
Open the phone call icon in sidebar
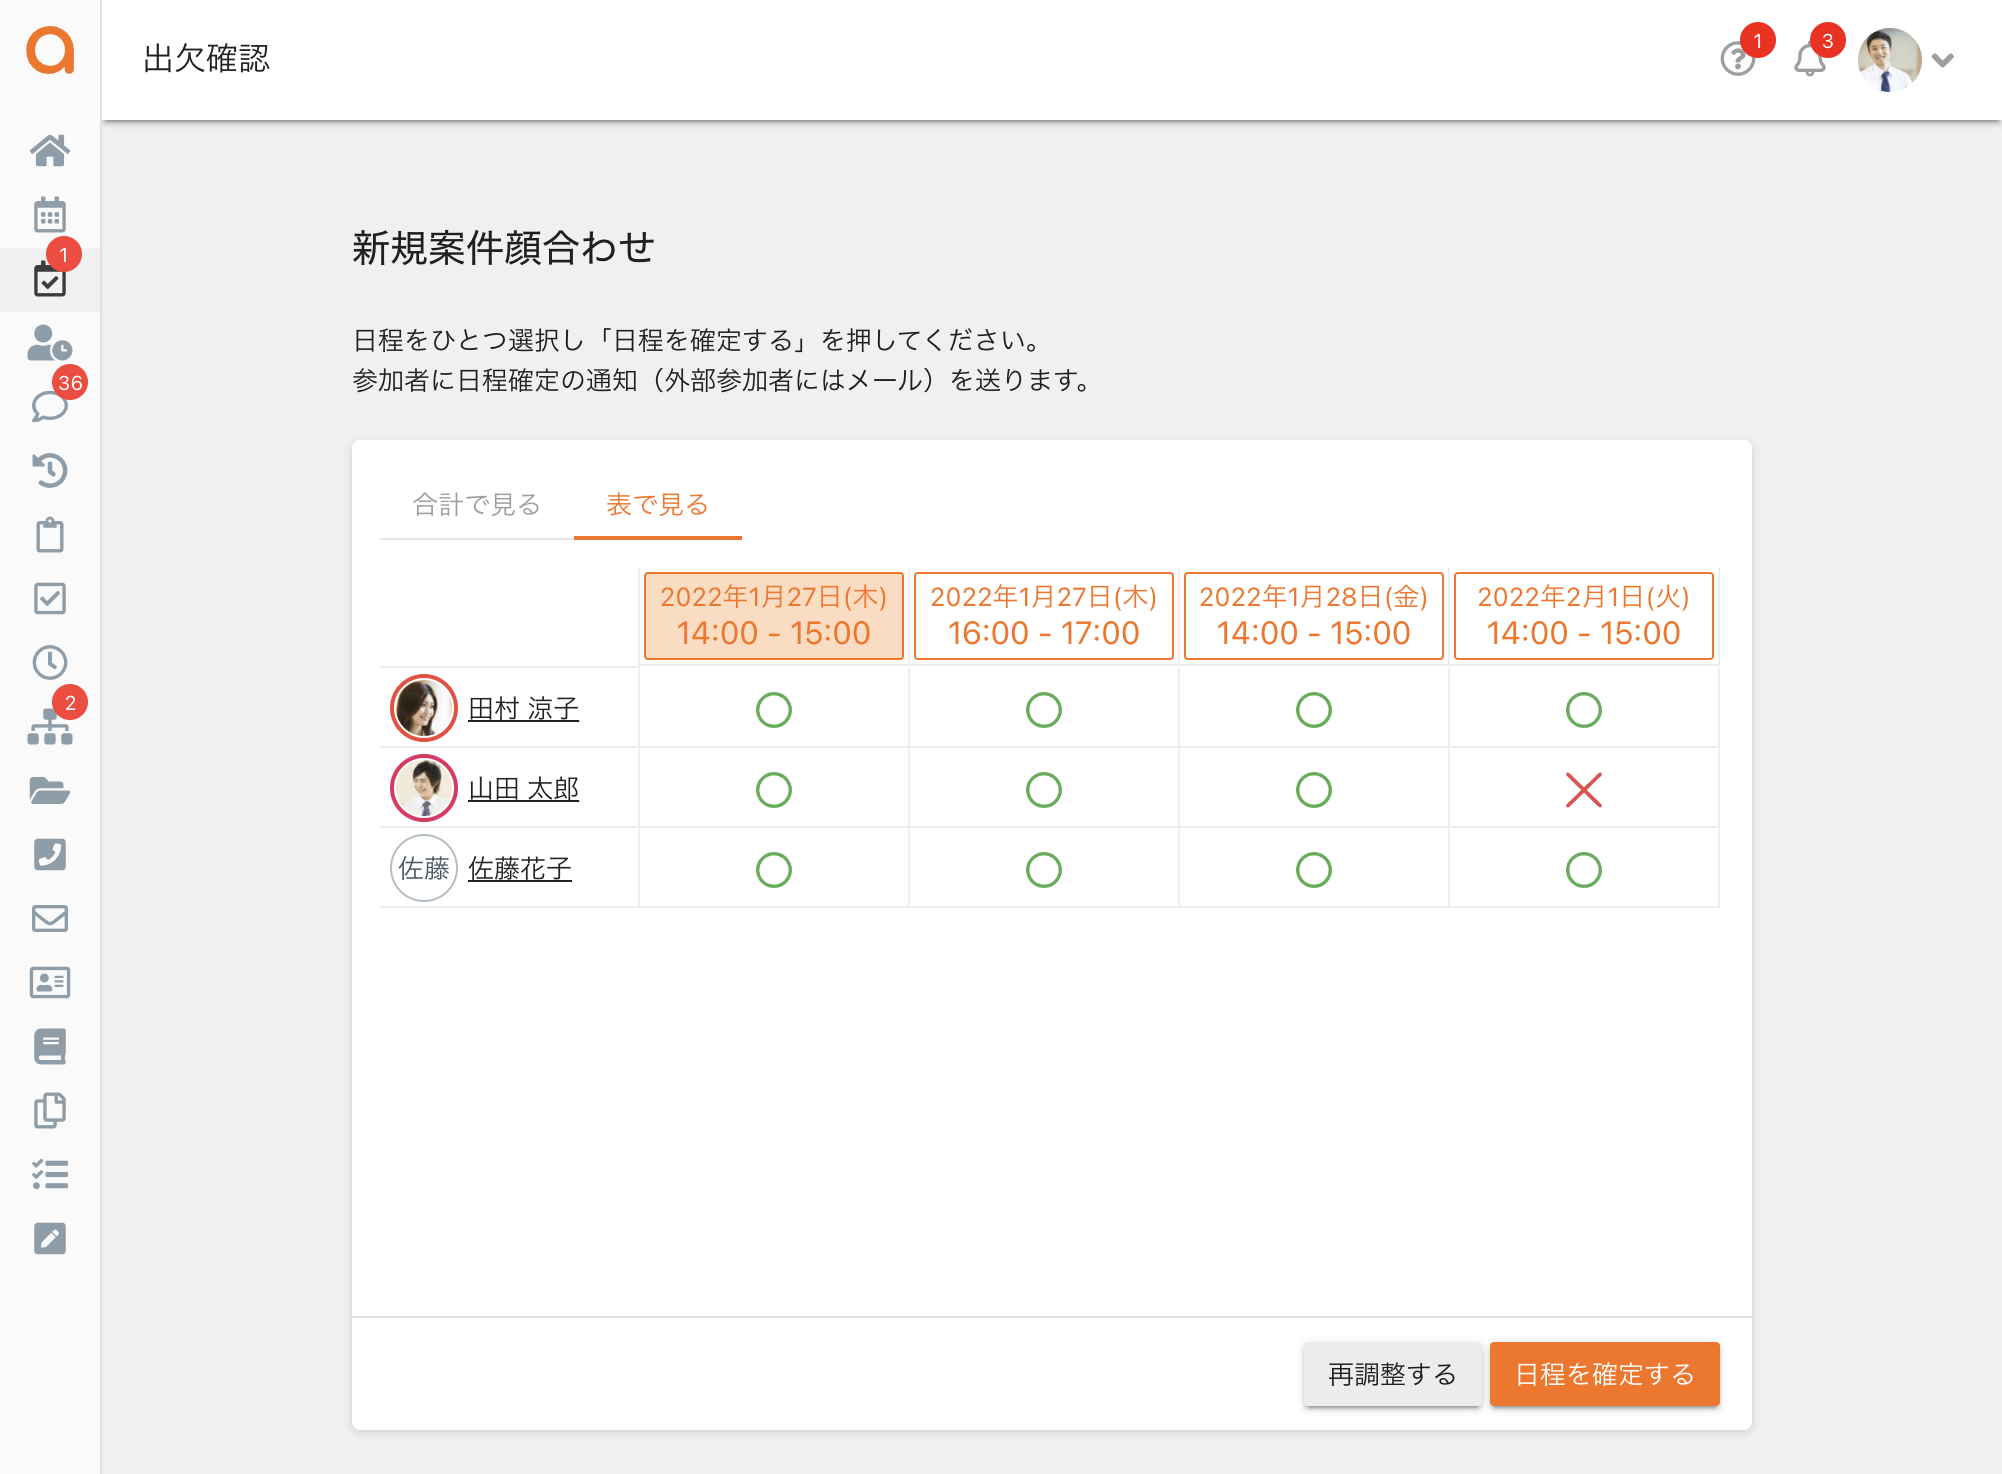pos(50,854)
